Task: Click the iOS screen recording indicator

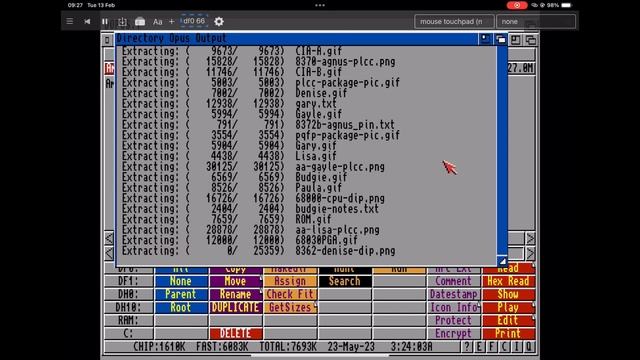Action: [517, 5]
